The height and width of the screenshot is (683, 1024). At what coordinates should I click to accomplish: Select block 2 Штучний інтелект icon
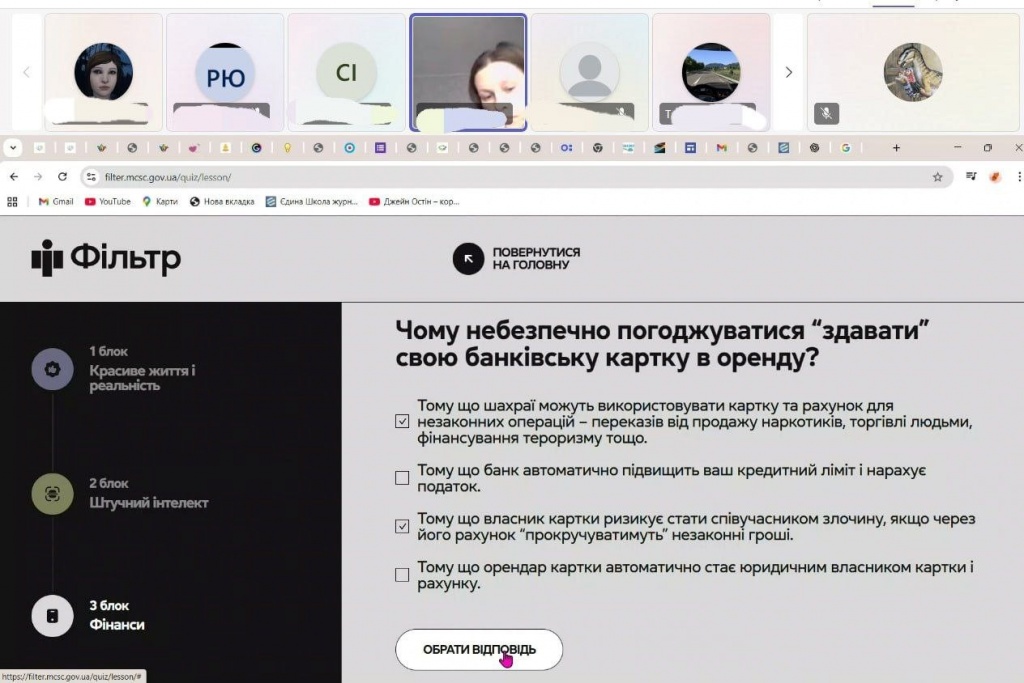click(52, 493)
